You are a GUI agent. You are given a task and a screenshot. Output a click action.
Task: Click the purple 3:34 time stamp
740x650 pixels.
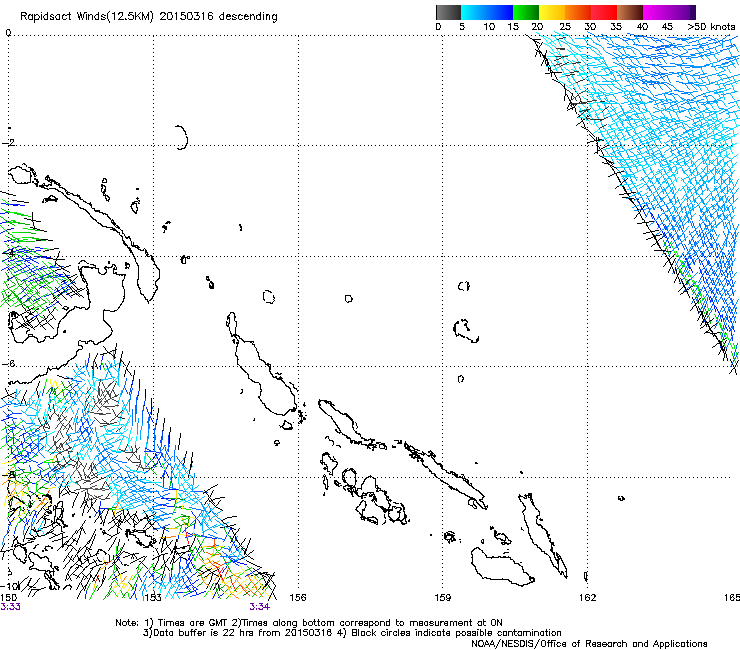[x=260, y=607]
